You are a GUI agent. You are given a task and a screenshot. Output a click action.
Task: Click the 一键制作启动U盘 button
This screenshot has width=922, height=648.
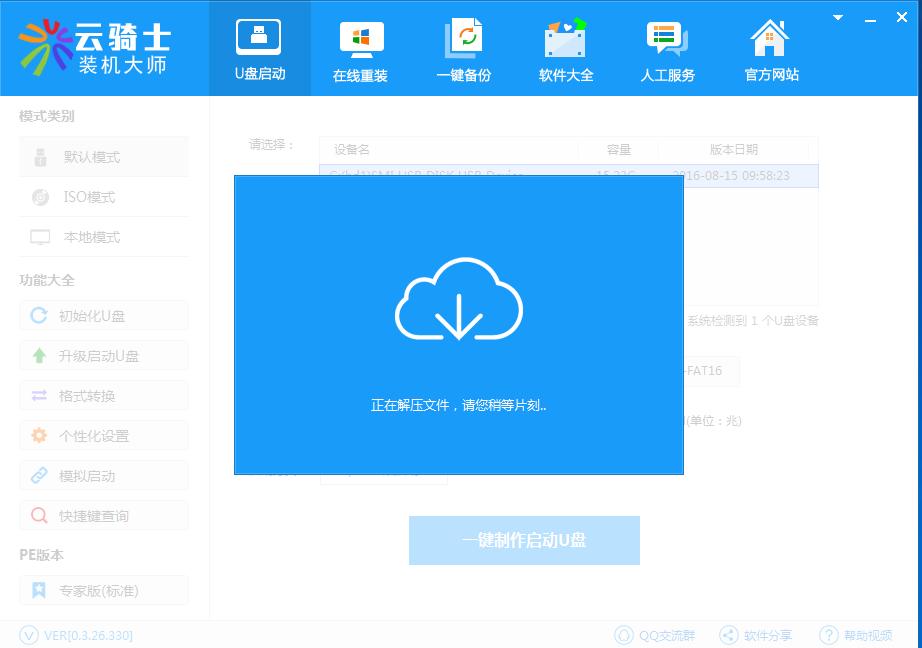point(523,540)
